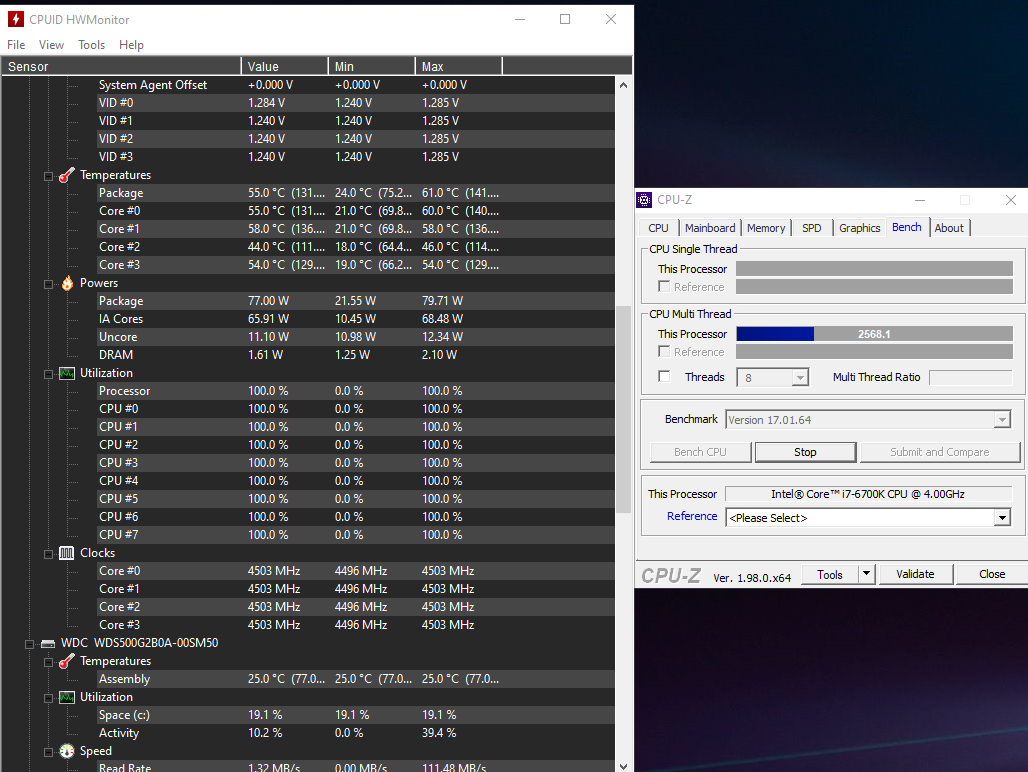
Task: Open the HWMonitor Tools menu
Action: pyautogui.click(x=91, y=45)
